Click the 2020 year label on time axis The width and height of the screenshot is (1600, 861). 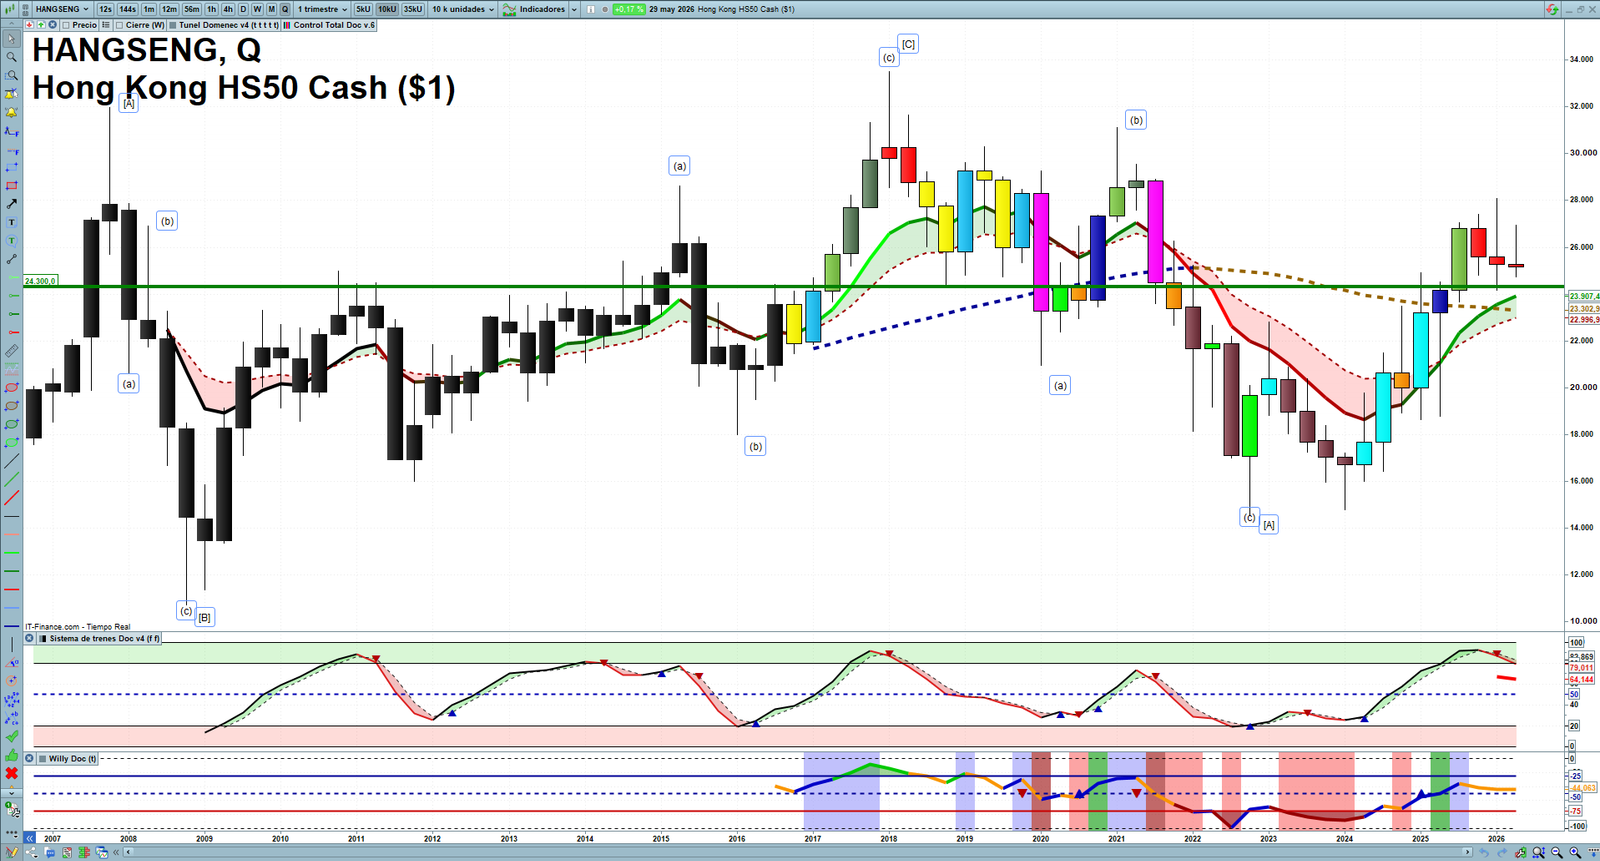coord(1040,839)
